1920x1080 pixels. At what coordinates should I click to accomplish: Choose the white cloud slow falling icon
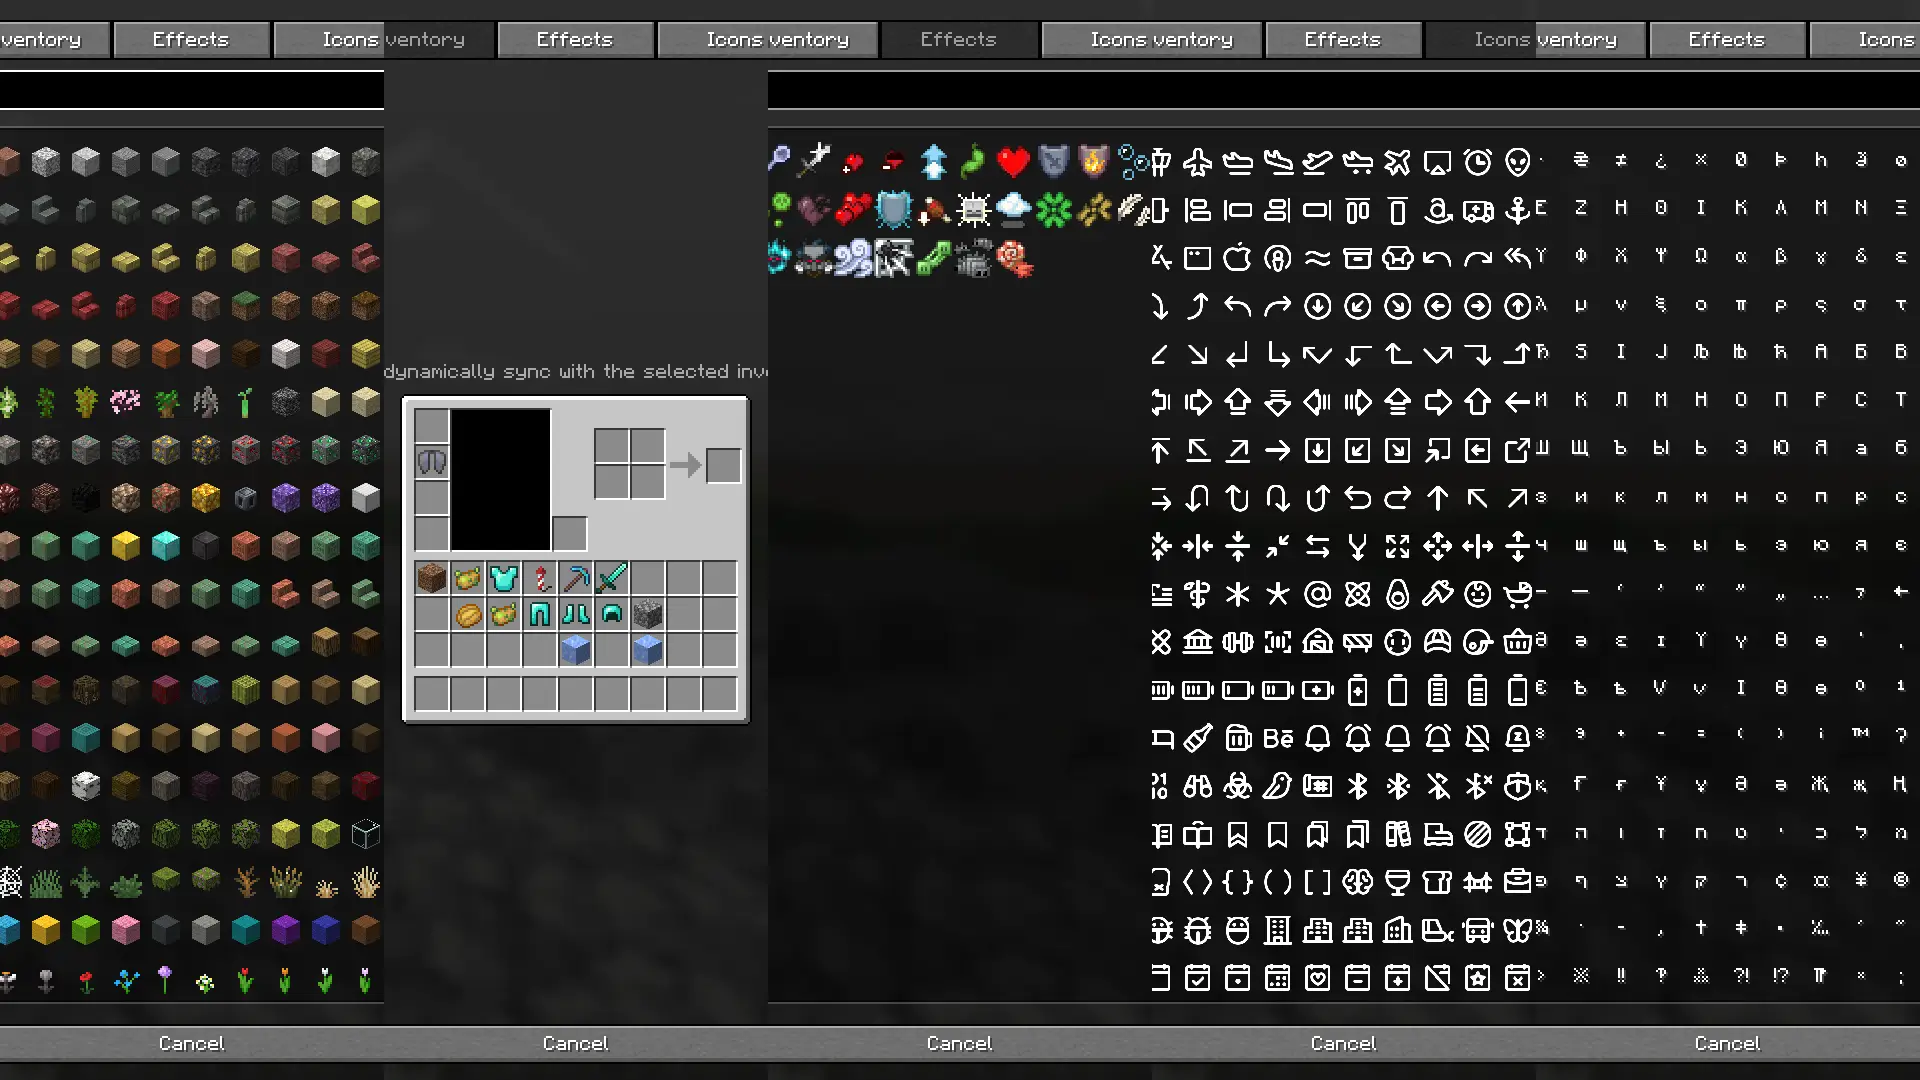click(1013, 209)
